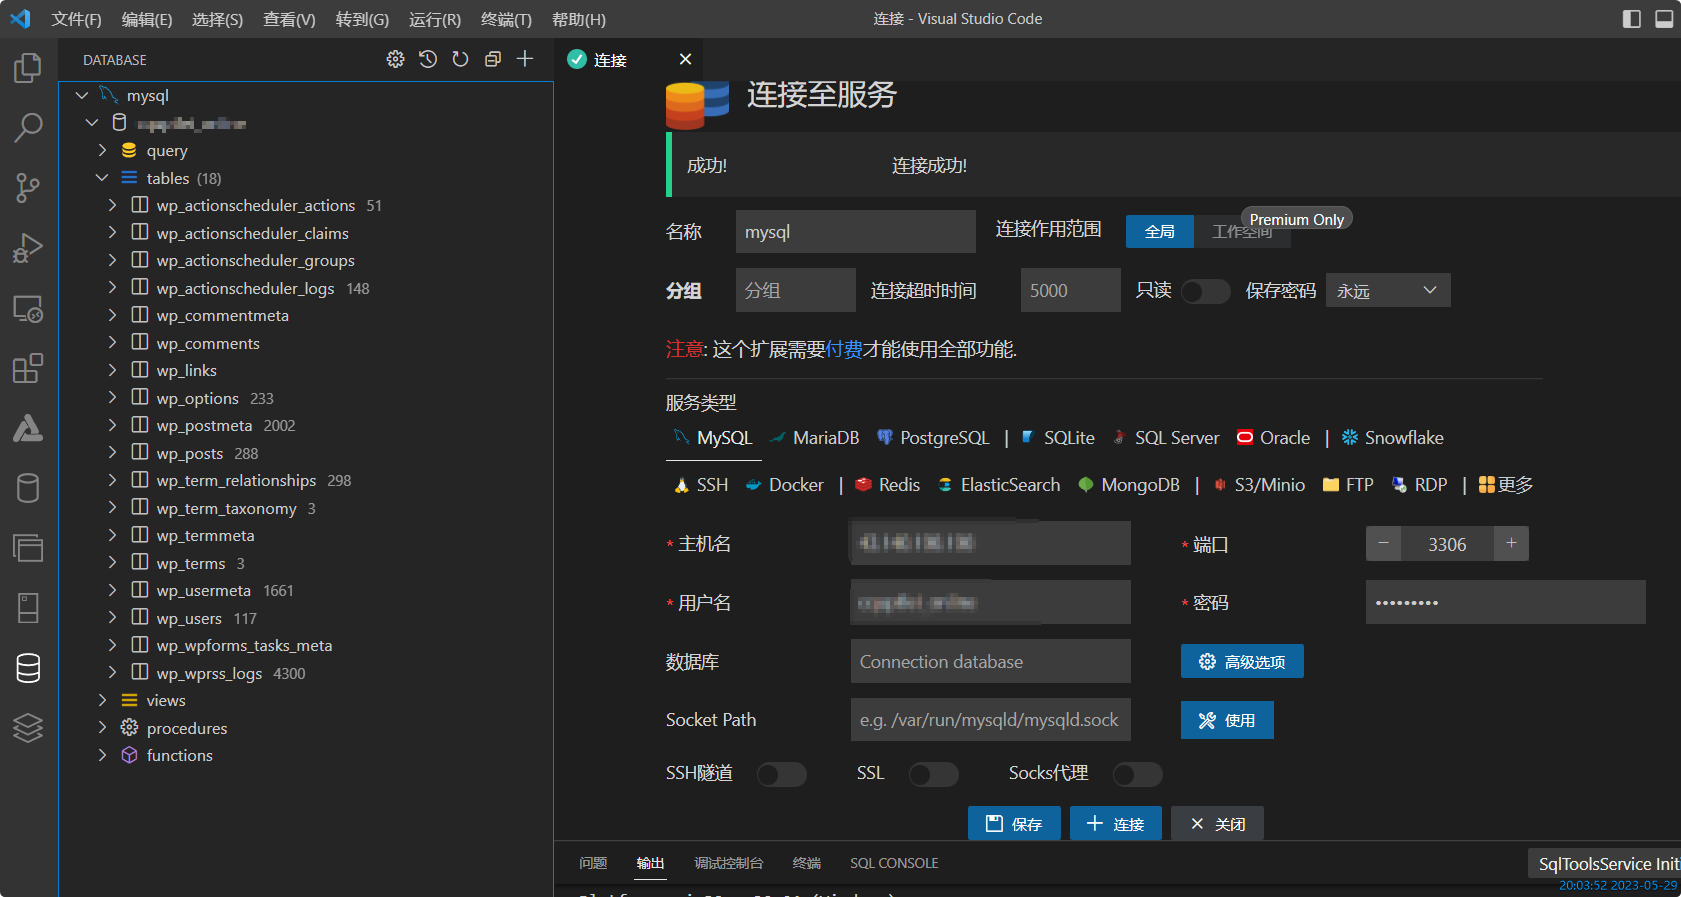
Task: Collapse the tables (18) node
Action: pos(102,178)
